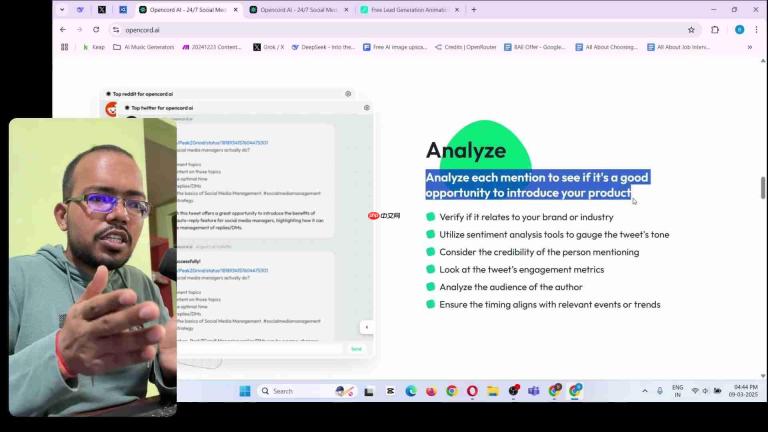Screen dimensions: 768x432
Task: Open the Grok / X bookmark
Action: [x=268, y=47]
